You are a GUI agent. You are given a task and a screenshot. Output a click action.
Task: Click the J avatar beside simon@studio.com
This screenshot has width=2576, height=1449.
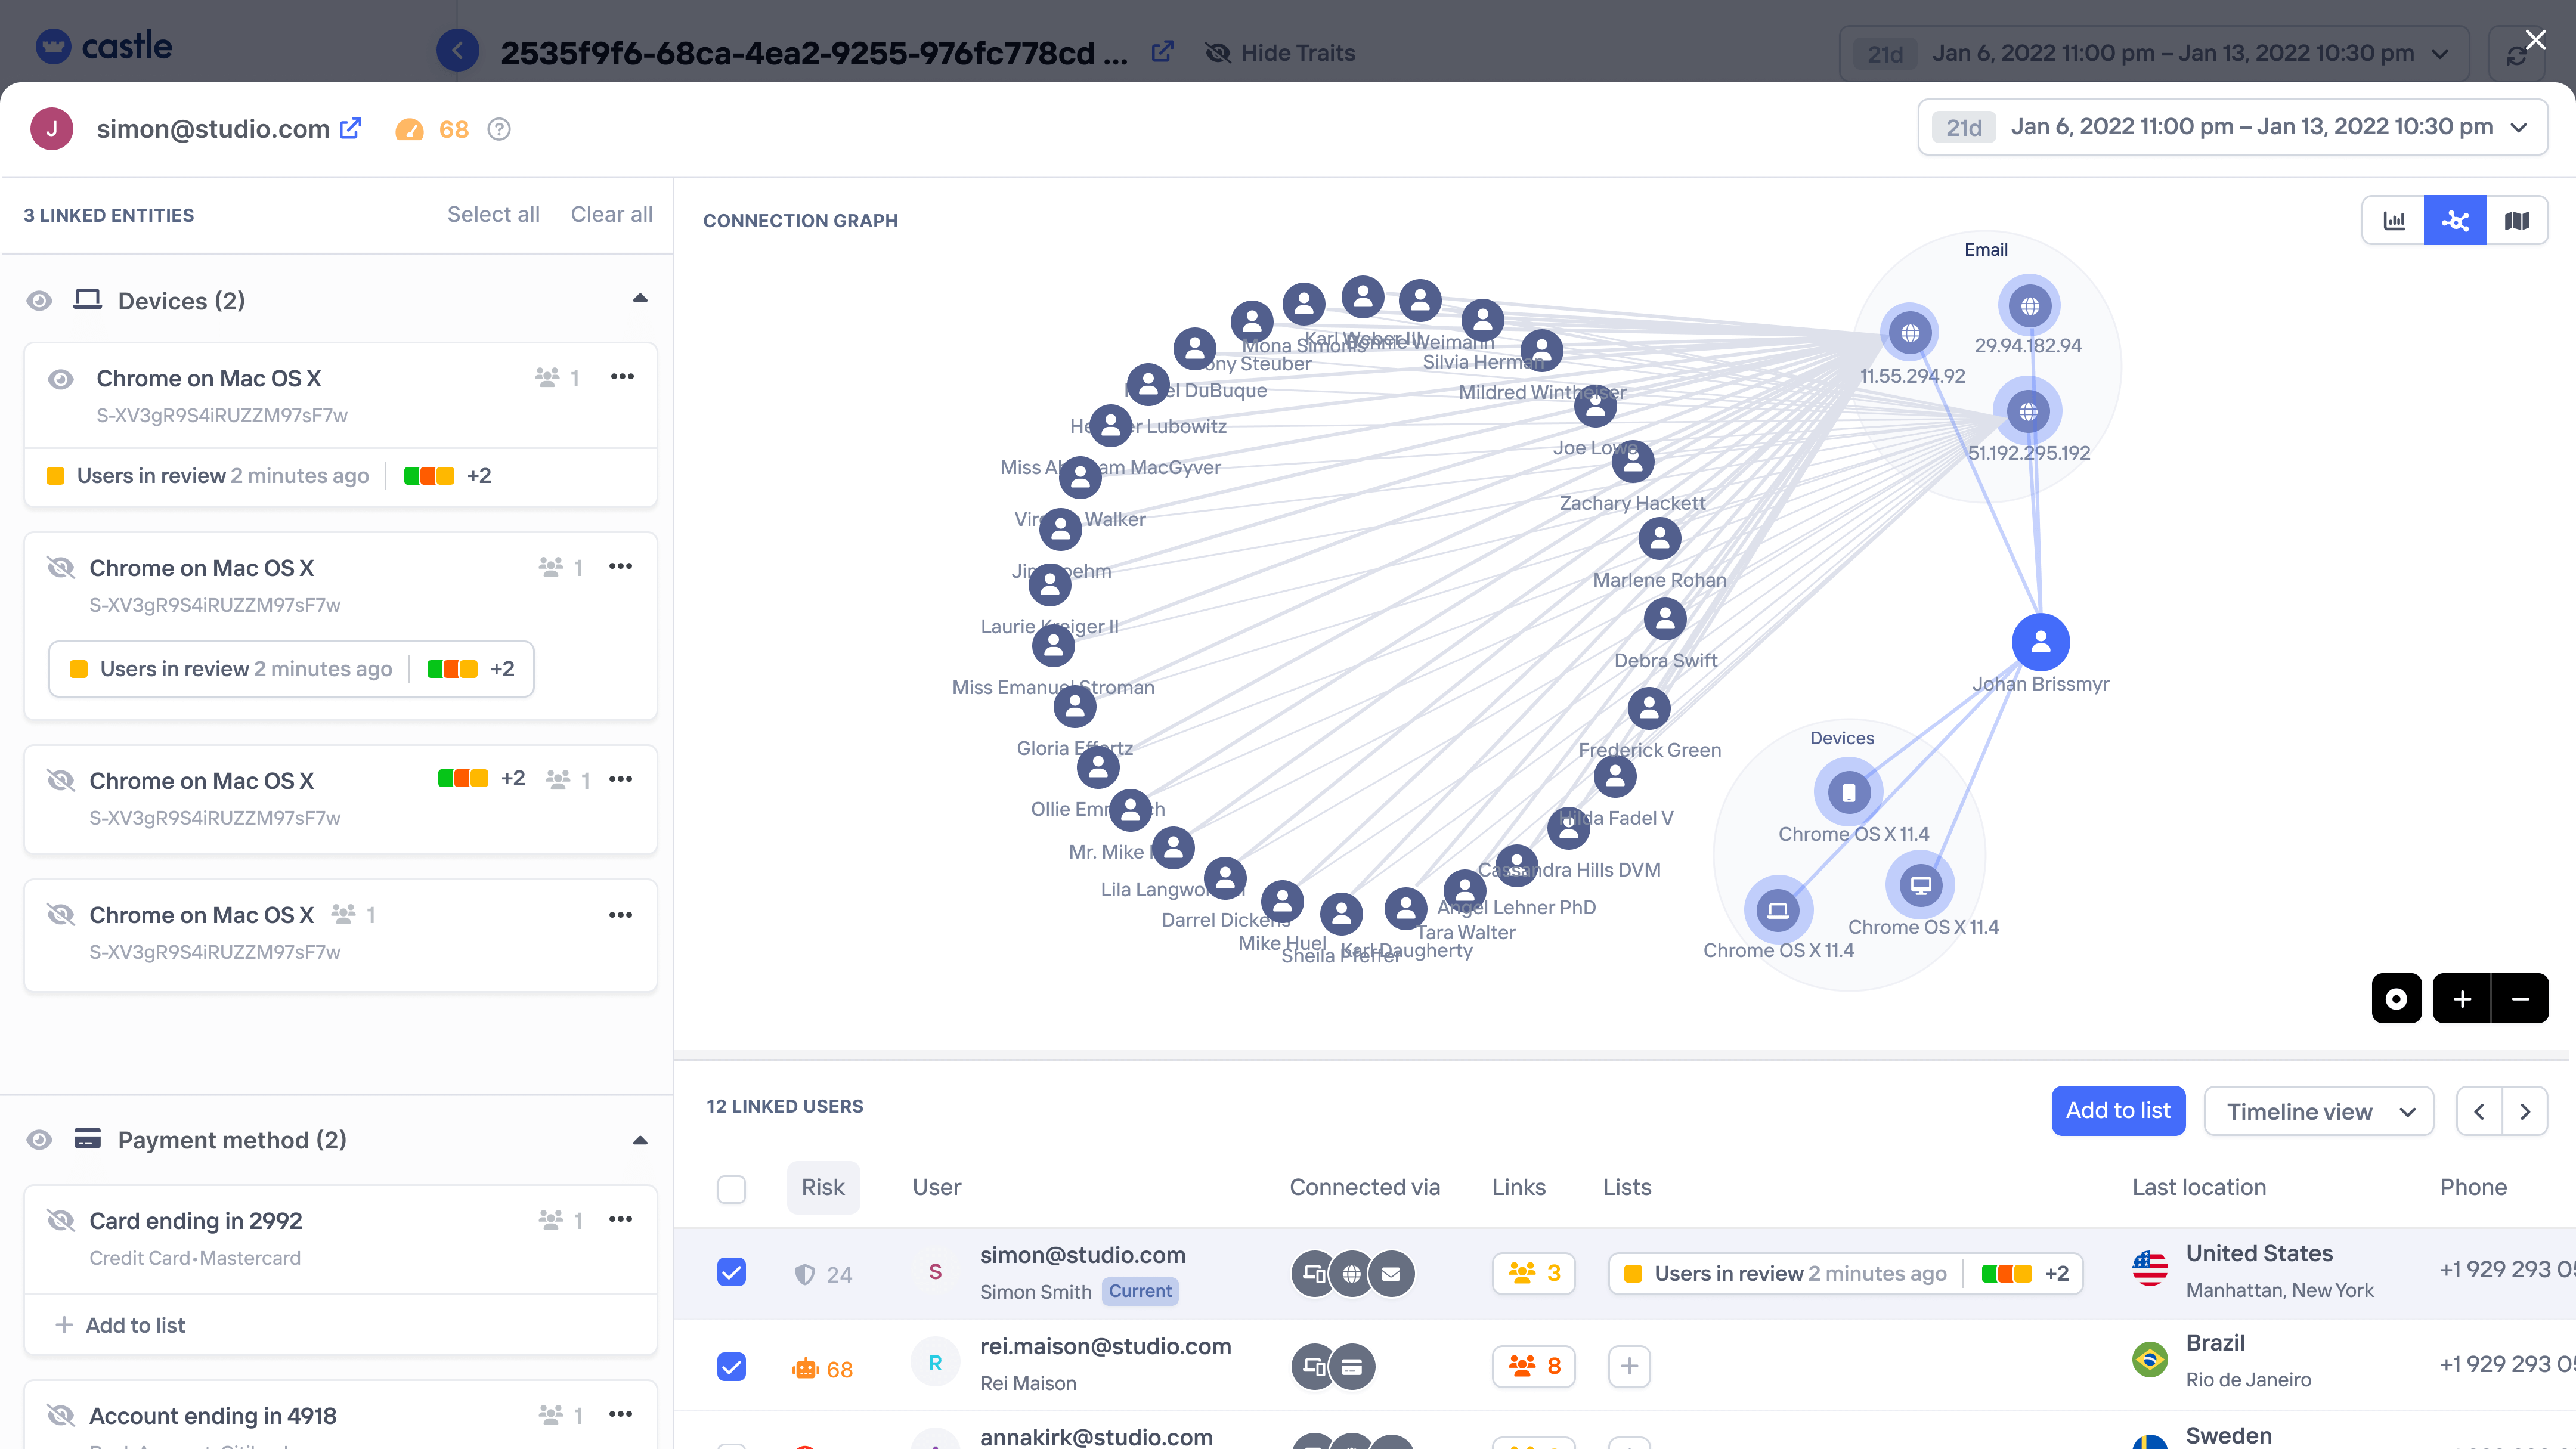52,129
